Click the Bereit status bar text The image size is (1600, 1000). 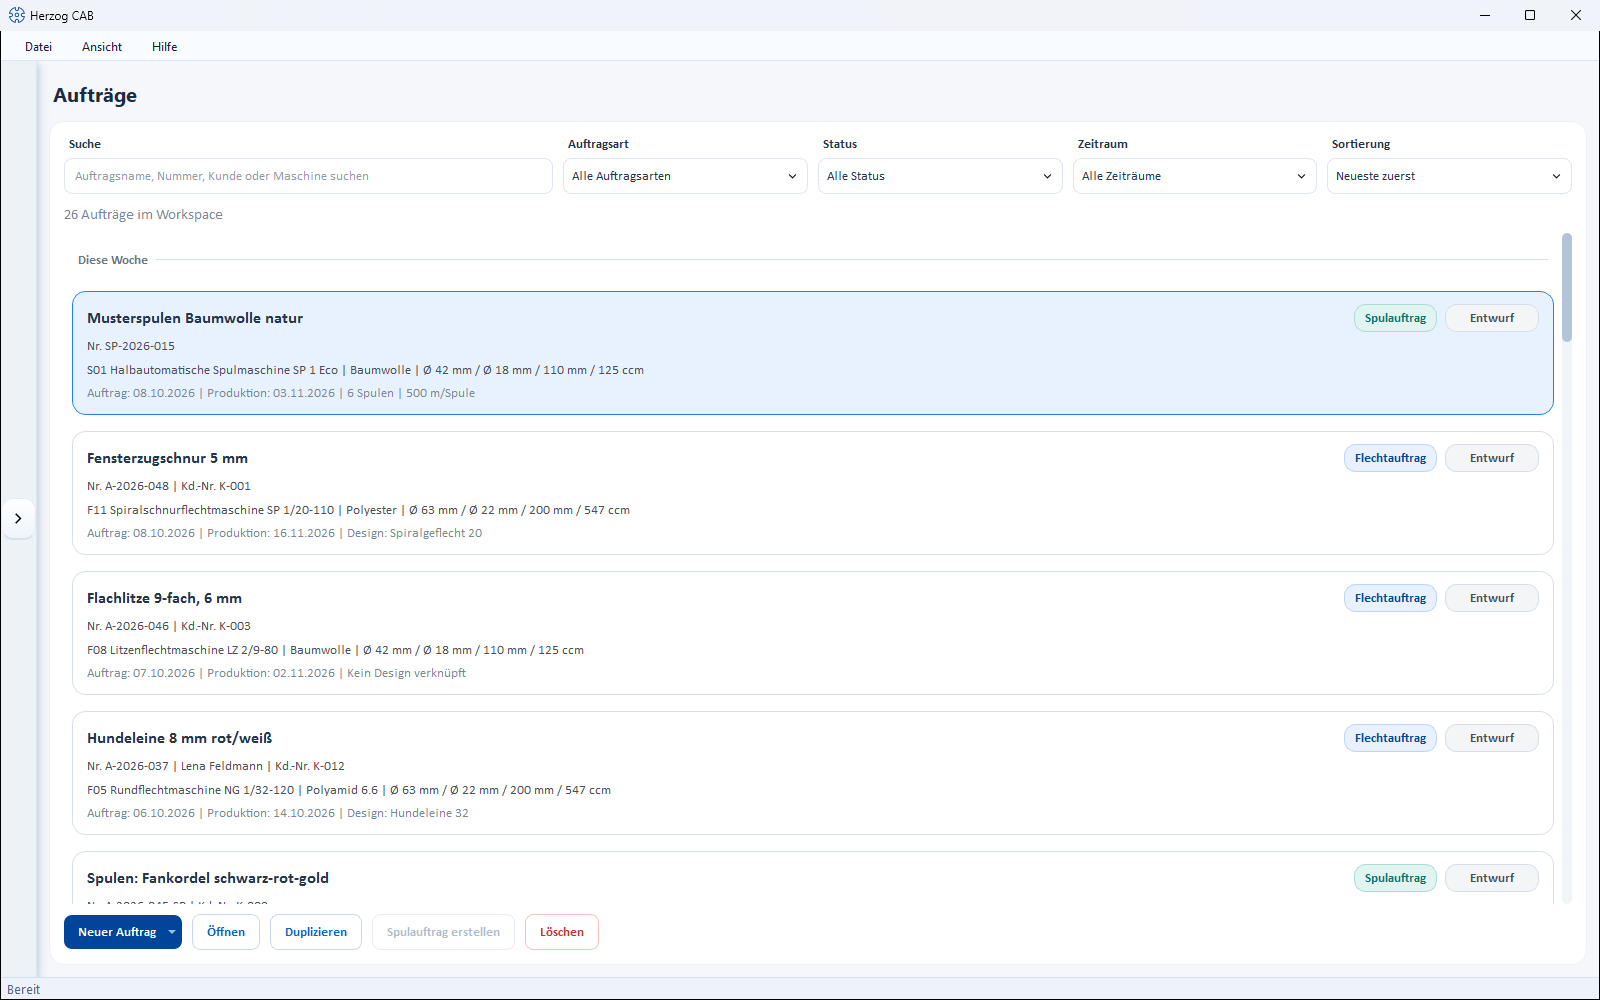[x=24, y=990]
